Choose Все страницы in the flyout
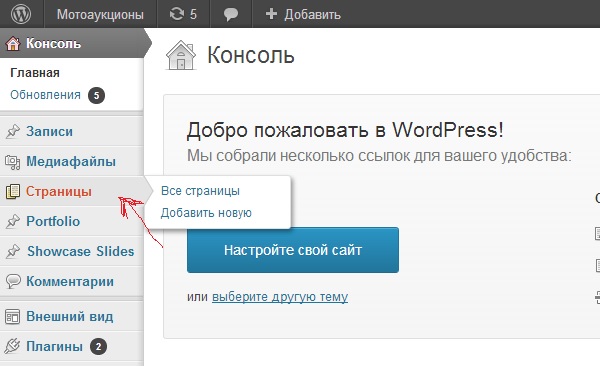The height and width of the screenshot is (366, 600). point(200,191)
